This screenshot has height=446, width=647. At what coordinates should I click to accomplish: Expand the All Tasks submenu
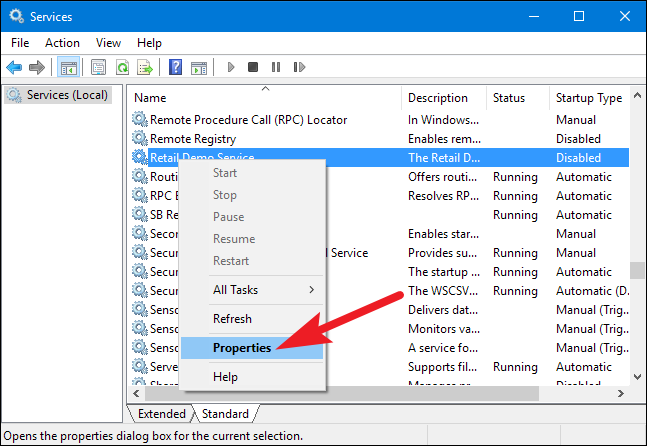coord(252,290)
